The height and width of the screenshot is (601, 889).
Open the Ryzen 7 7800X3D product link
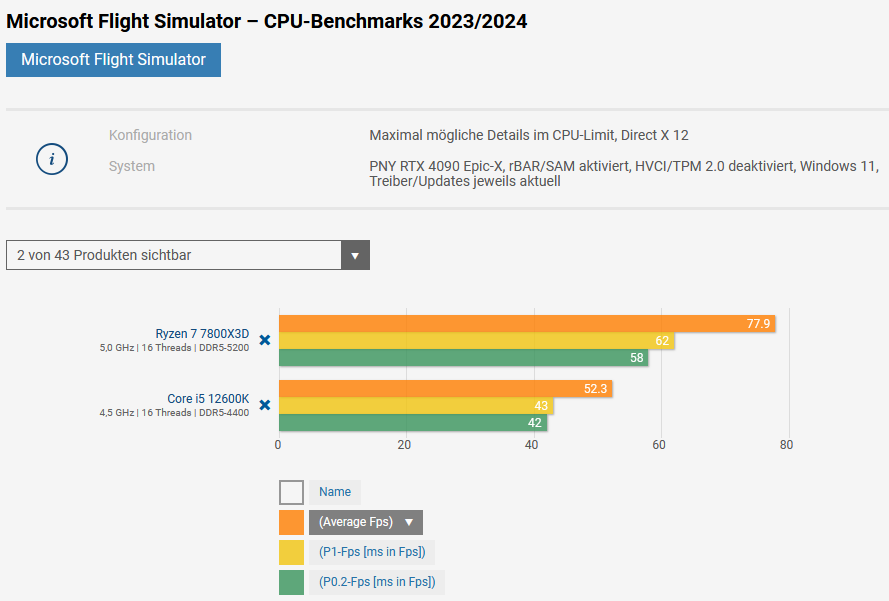[x=202, y=334]
